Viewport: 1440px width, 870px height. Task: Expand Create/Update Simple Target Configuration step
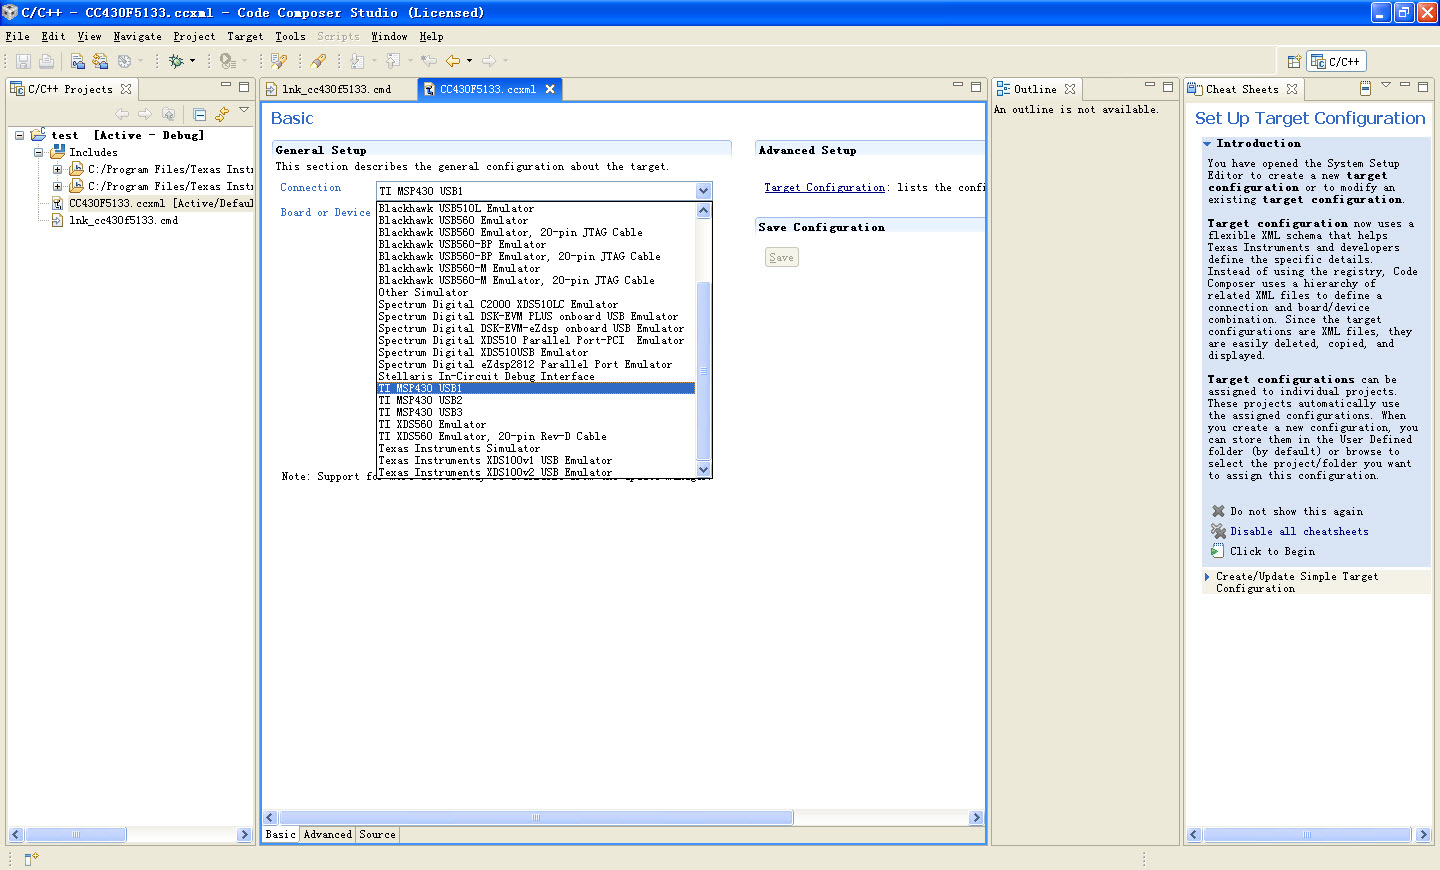pyautogui.click(x=1207, y=577)
